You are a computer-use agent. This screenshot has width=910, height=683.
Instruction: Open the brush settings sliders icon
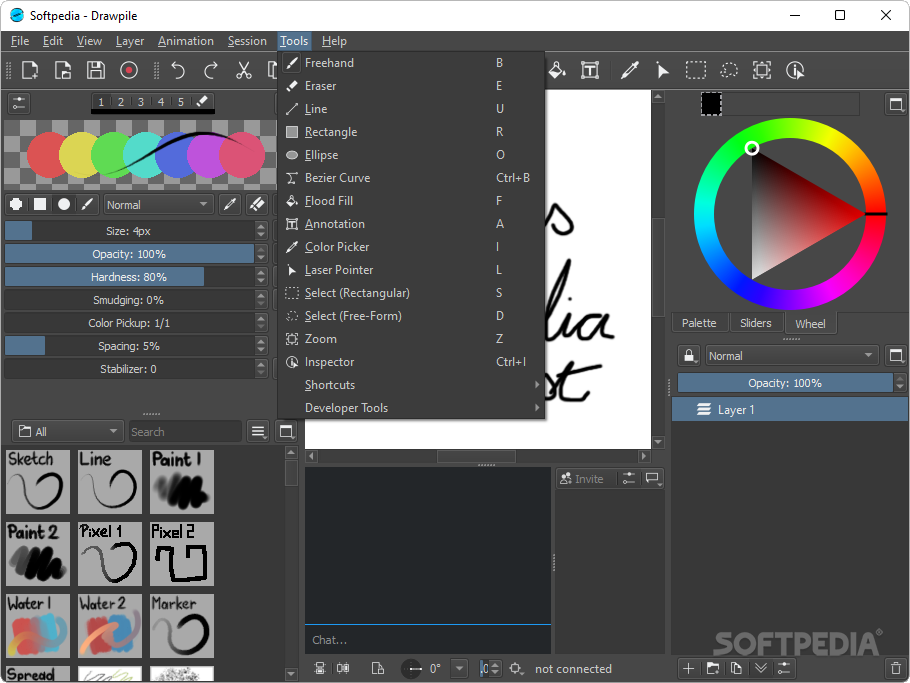tap(19, 103)
